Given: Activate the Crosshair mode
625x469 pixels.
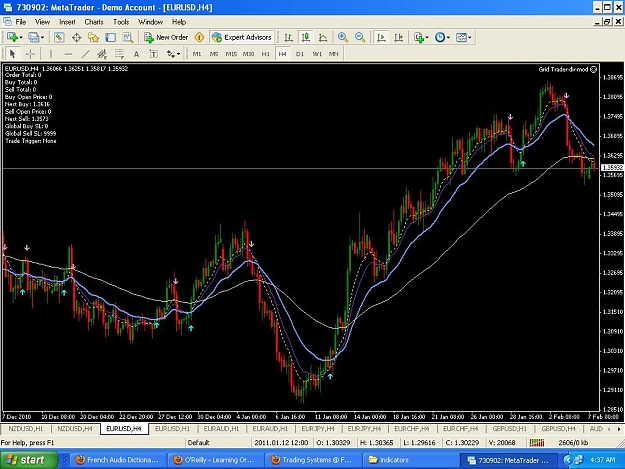Looking at the screenshot, I should pyautogui.click(x=30, y=54).
